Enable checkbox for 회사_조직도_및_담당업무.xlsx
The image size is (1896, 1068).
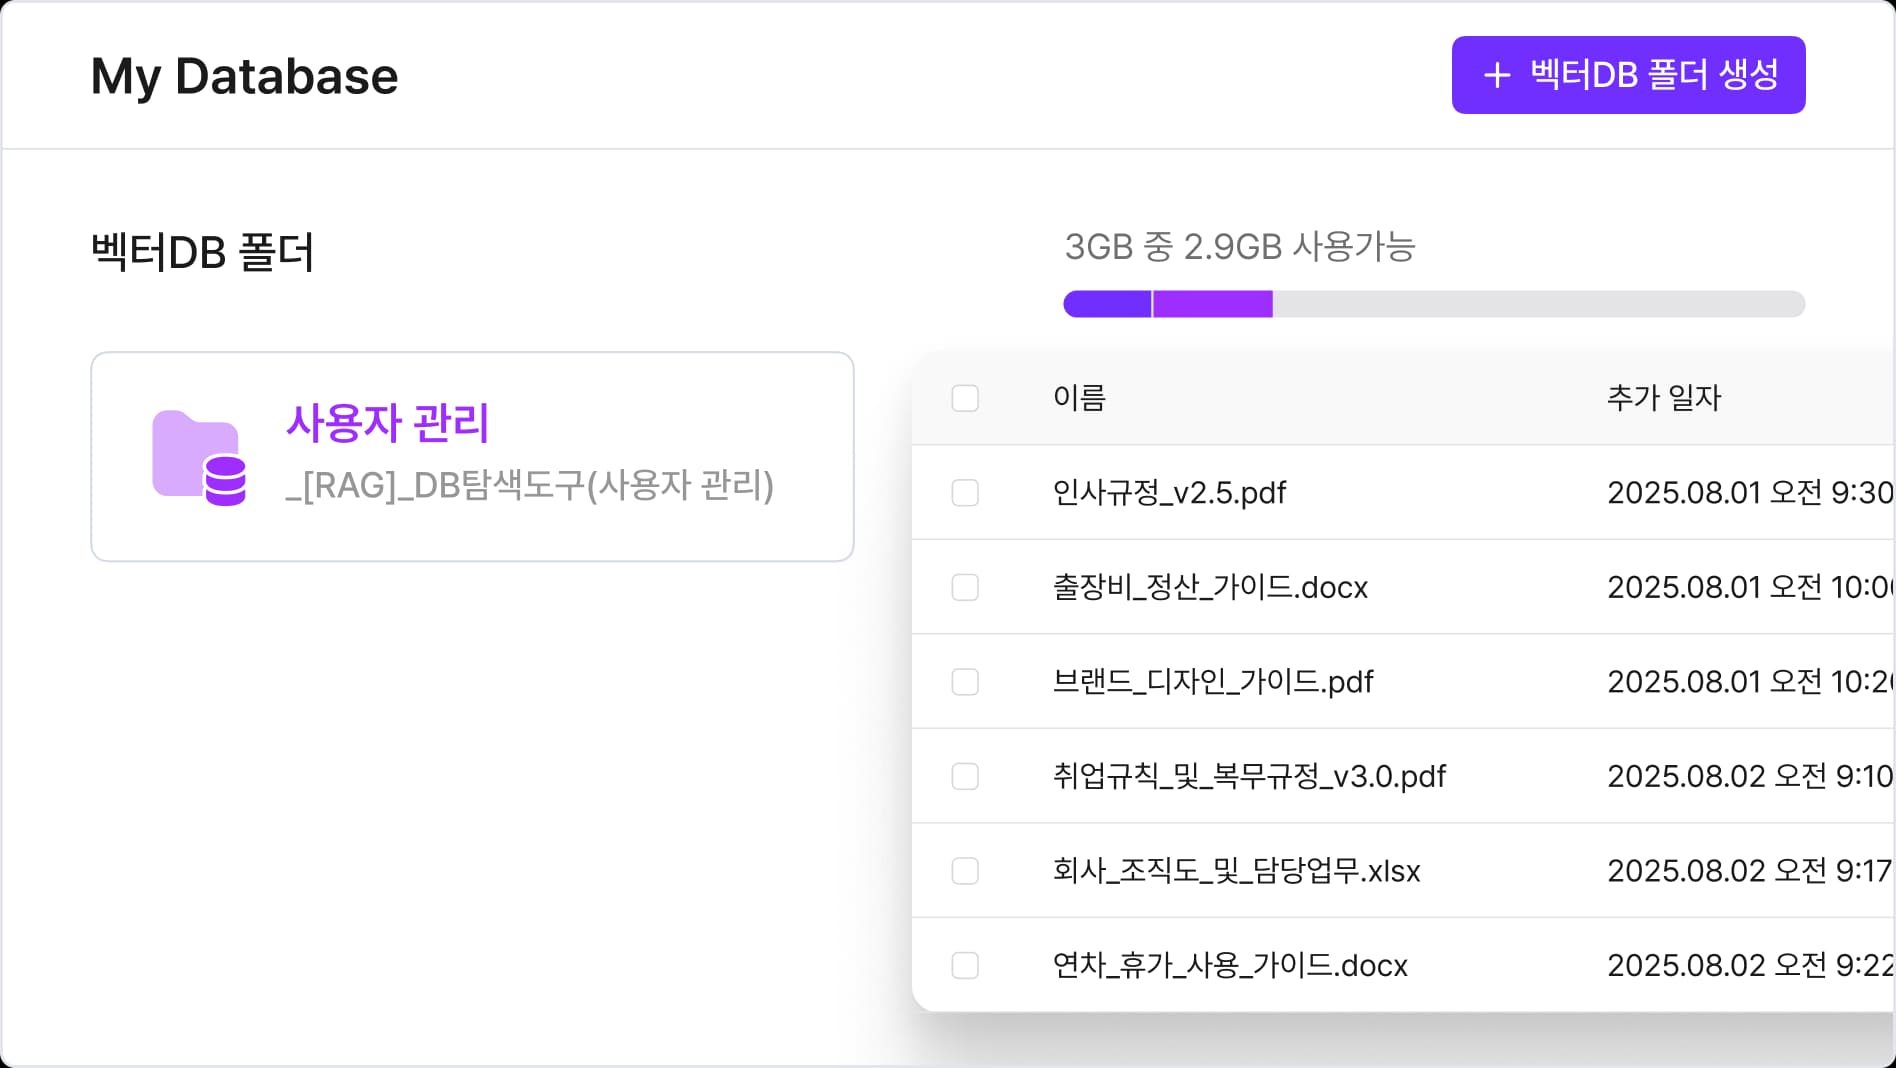tap(965, 871)
